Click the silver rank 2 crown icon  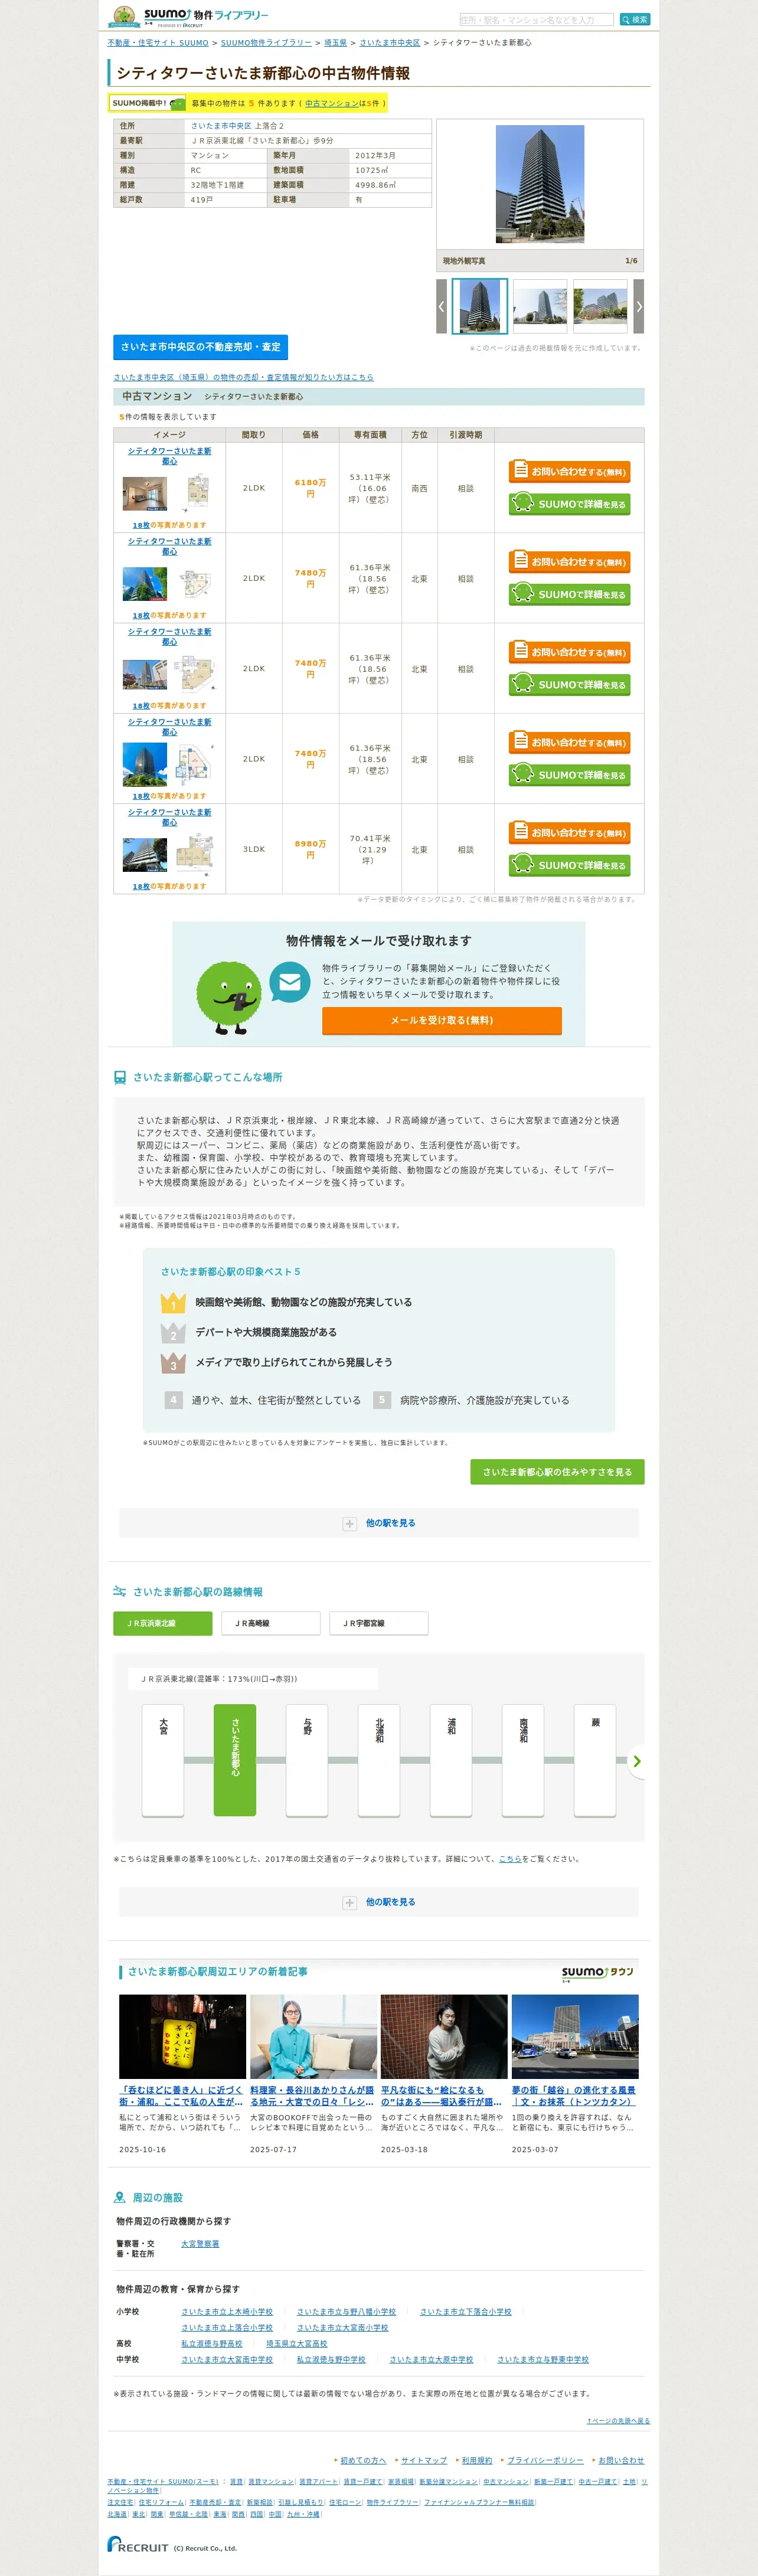coord(173,1332)
